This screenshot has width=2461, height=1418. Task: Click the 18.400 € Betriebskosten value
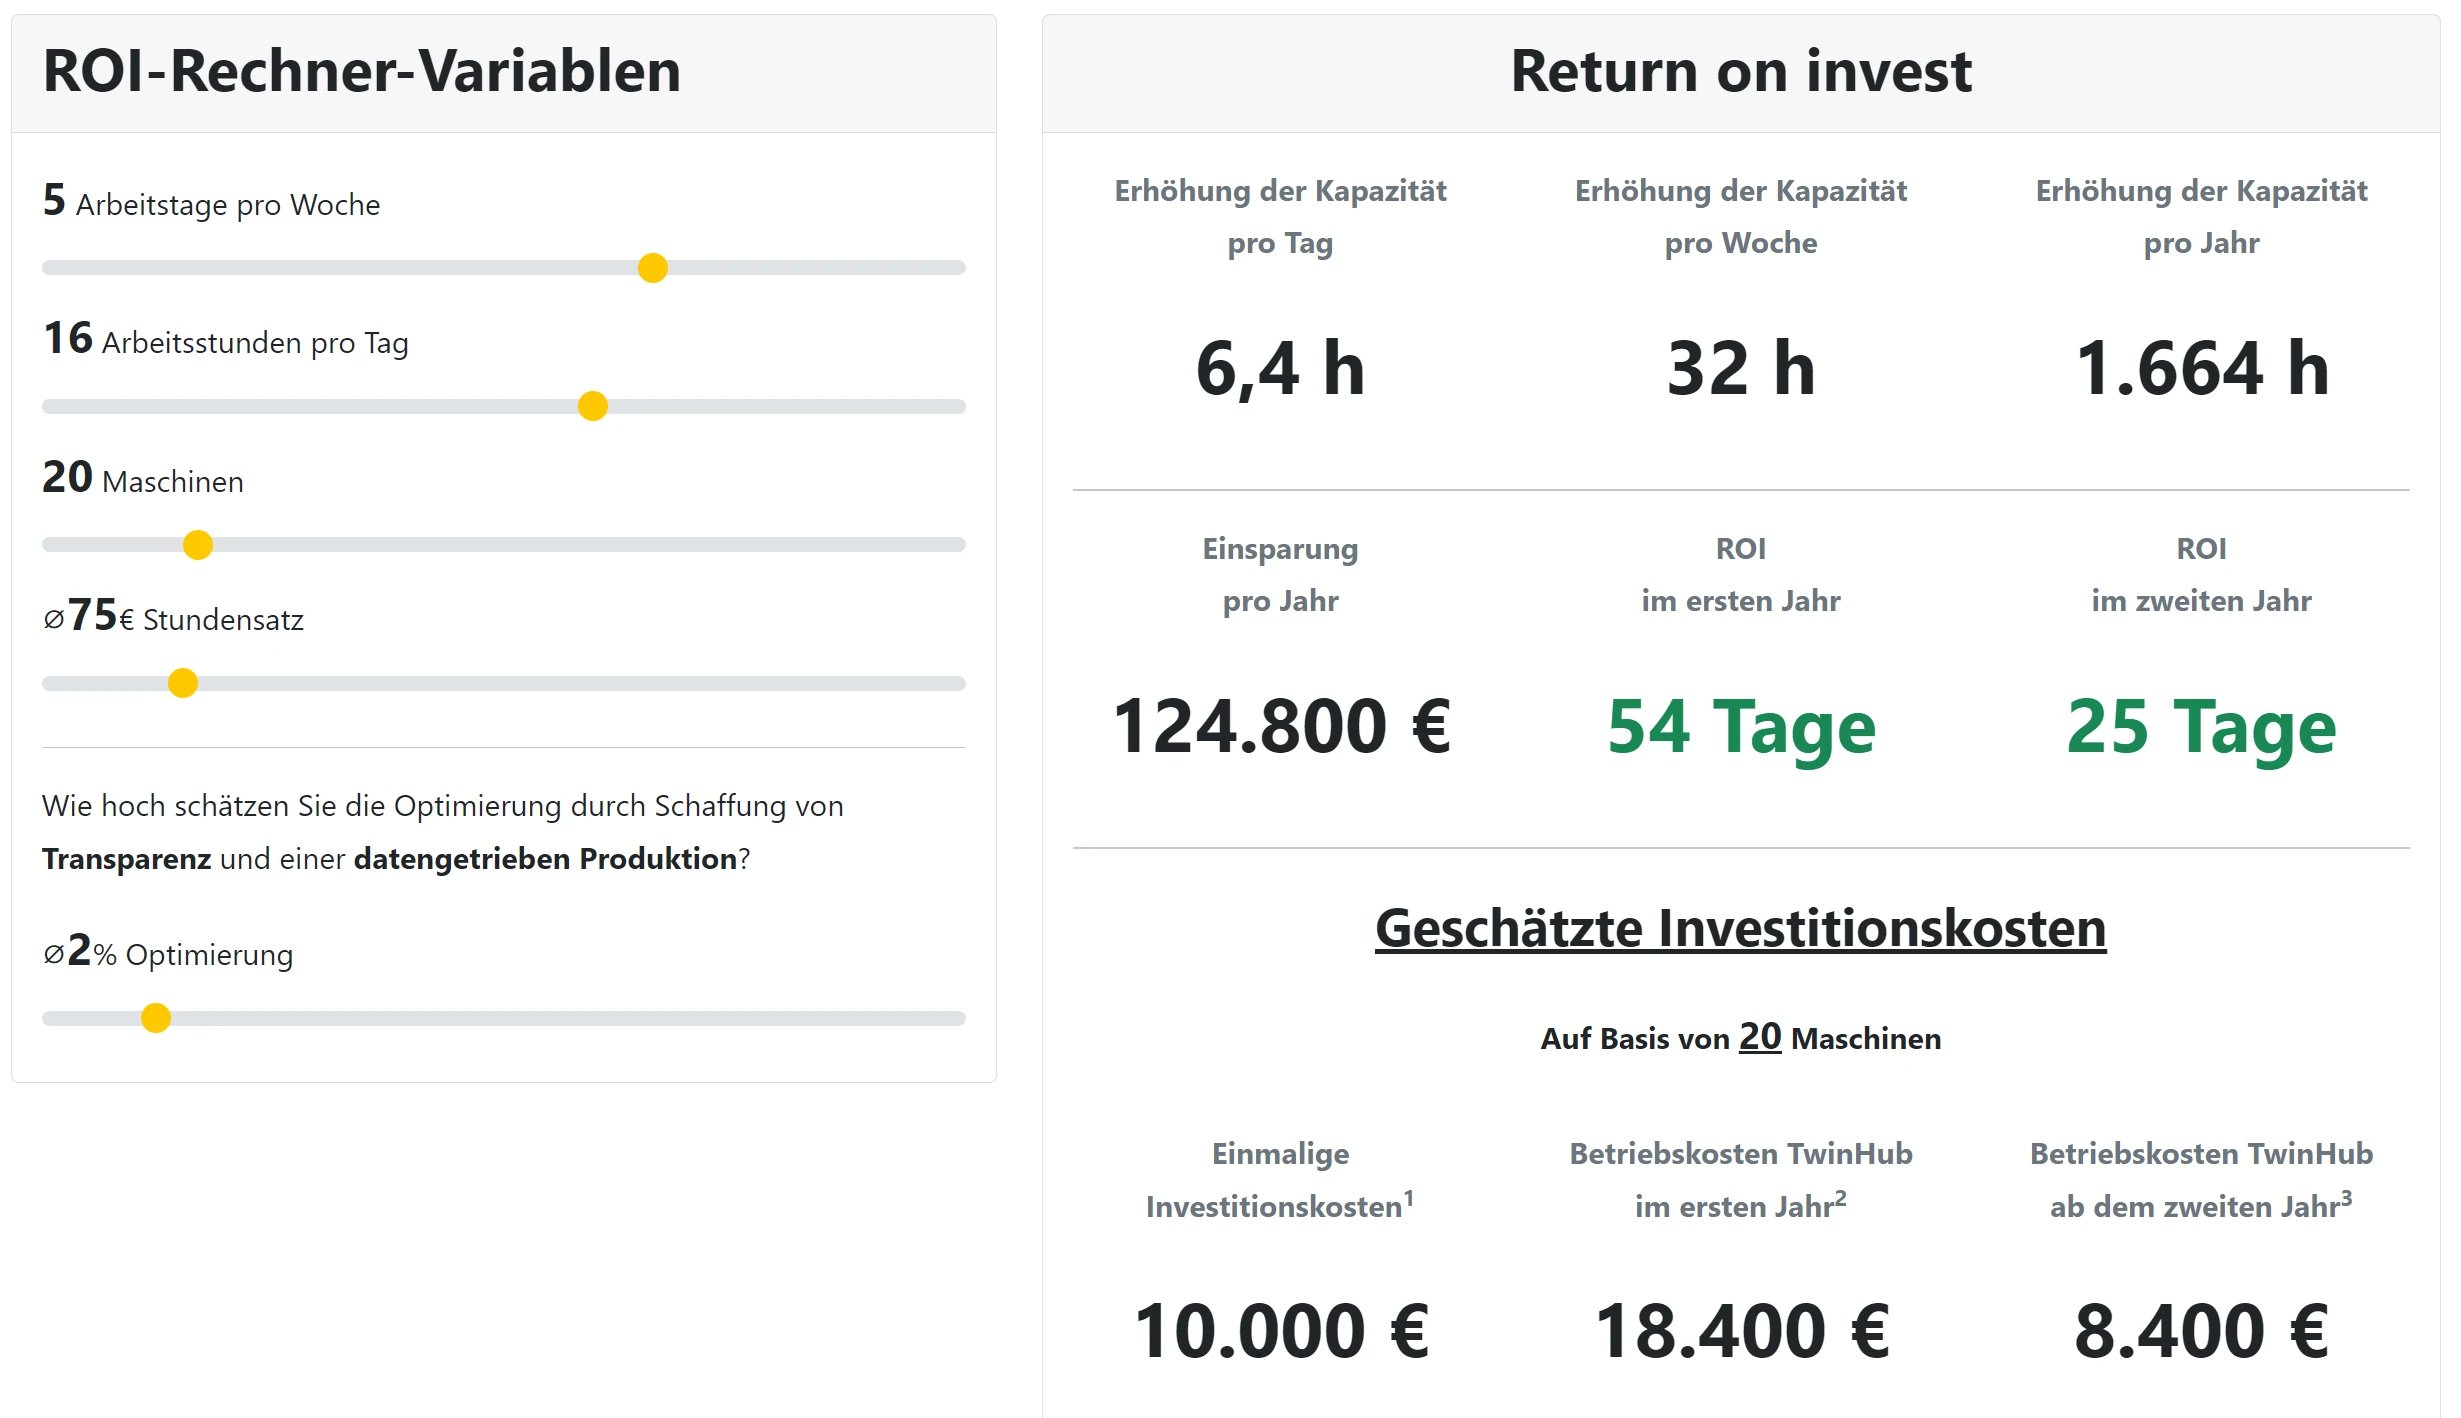tap(1741, 1331)
